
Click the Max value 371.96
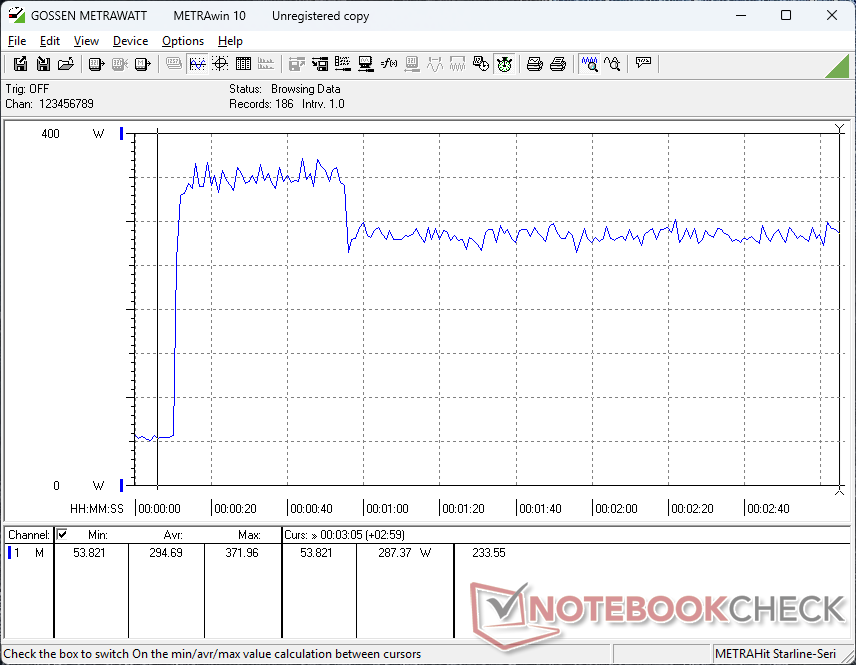(242, 553)
